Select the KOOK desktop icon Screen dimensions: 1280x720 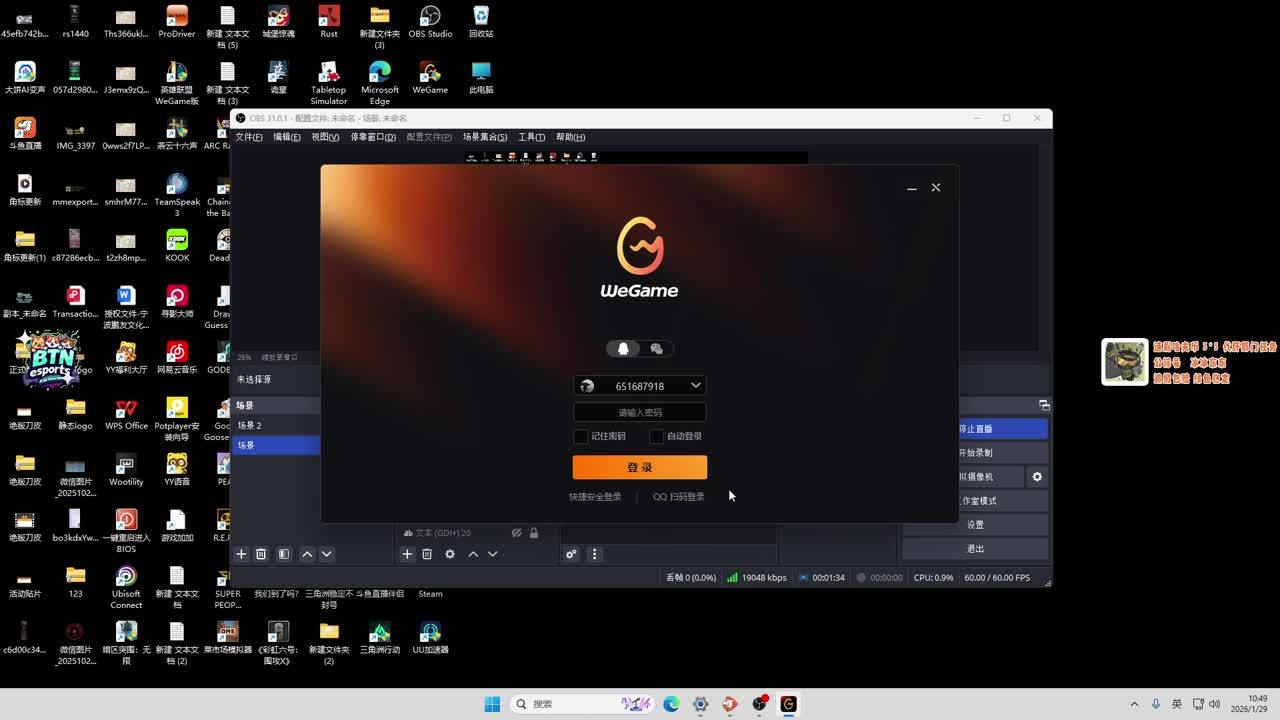pos(177,246)
